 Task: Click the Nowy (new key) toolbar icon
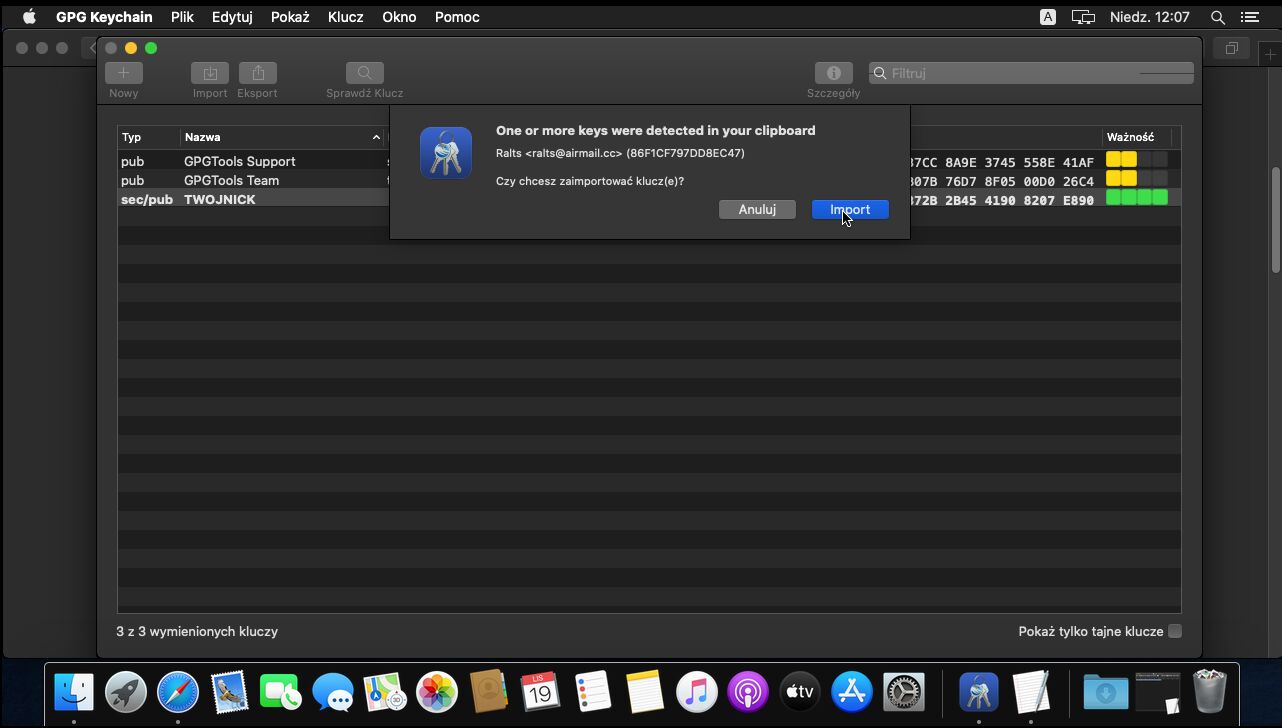124,73
